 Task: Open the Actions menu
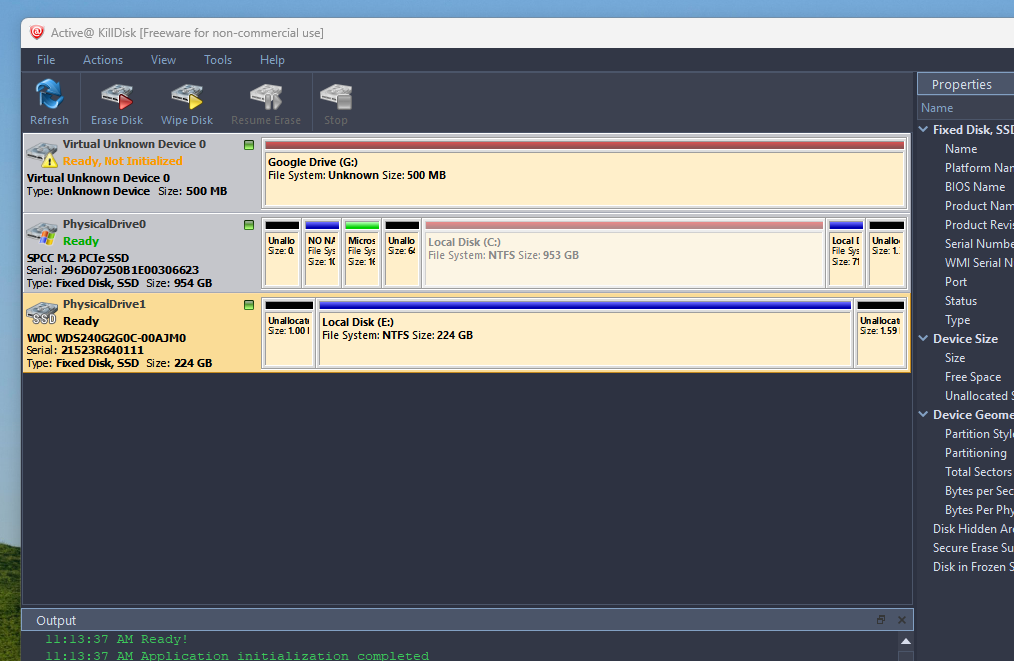[103, 60]
